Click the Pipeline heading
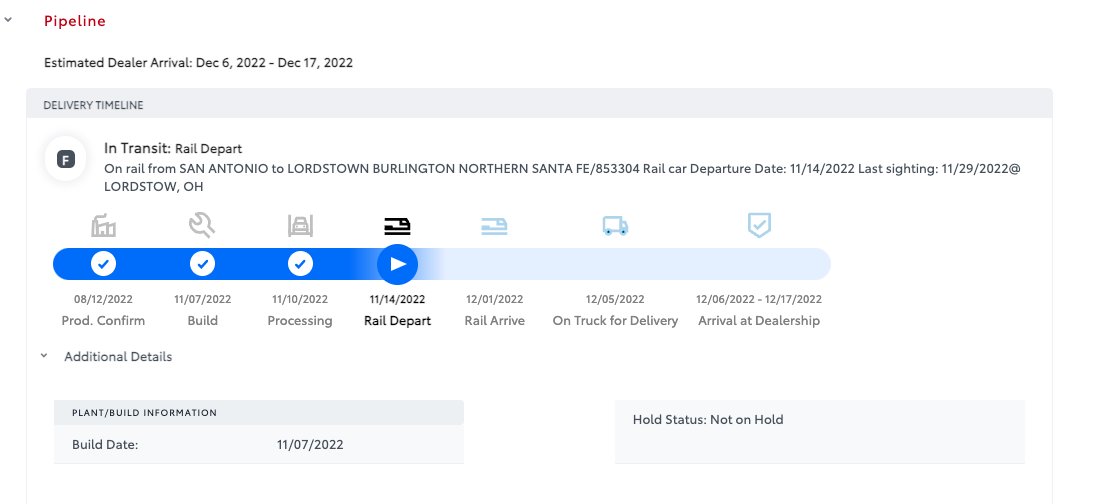The height and width of the screenshot is (504, 1093). pyautogui.click(x=75, y=21)
